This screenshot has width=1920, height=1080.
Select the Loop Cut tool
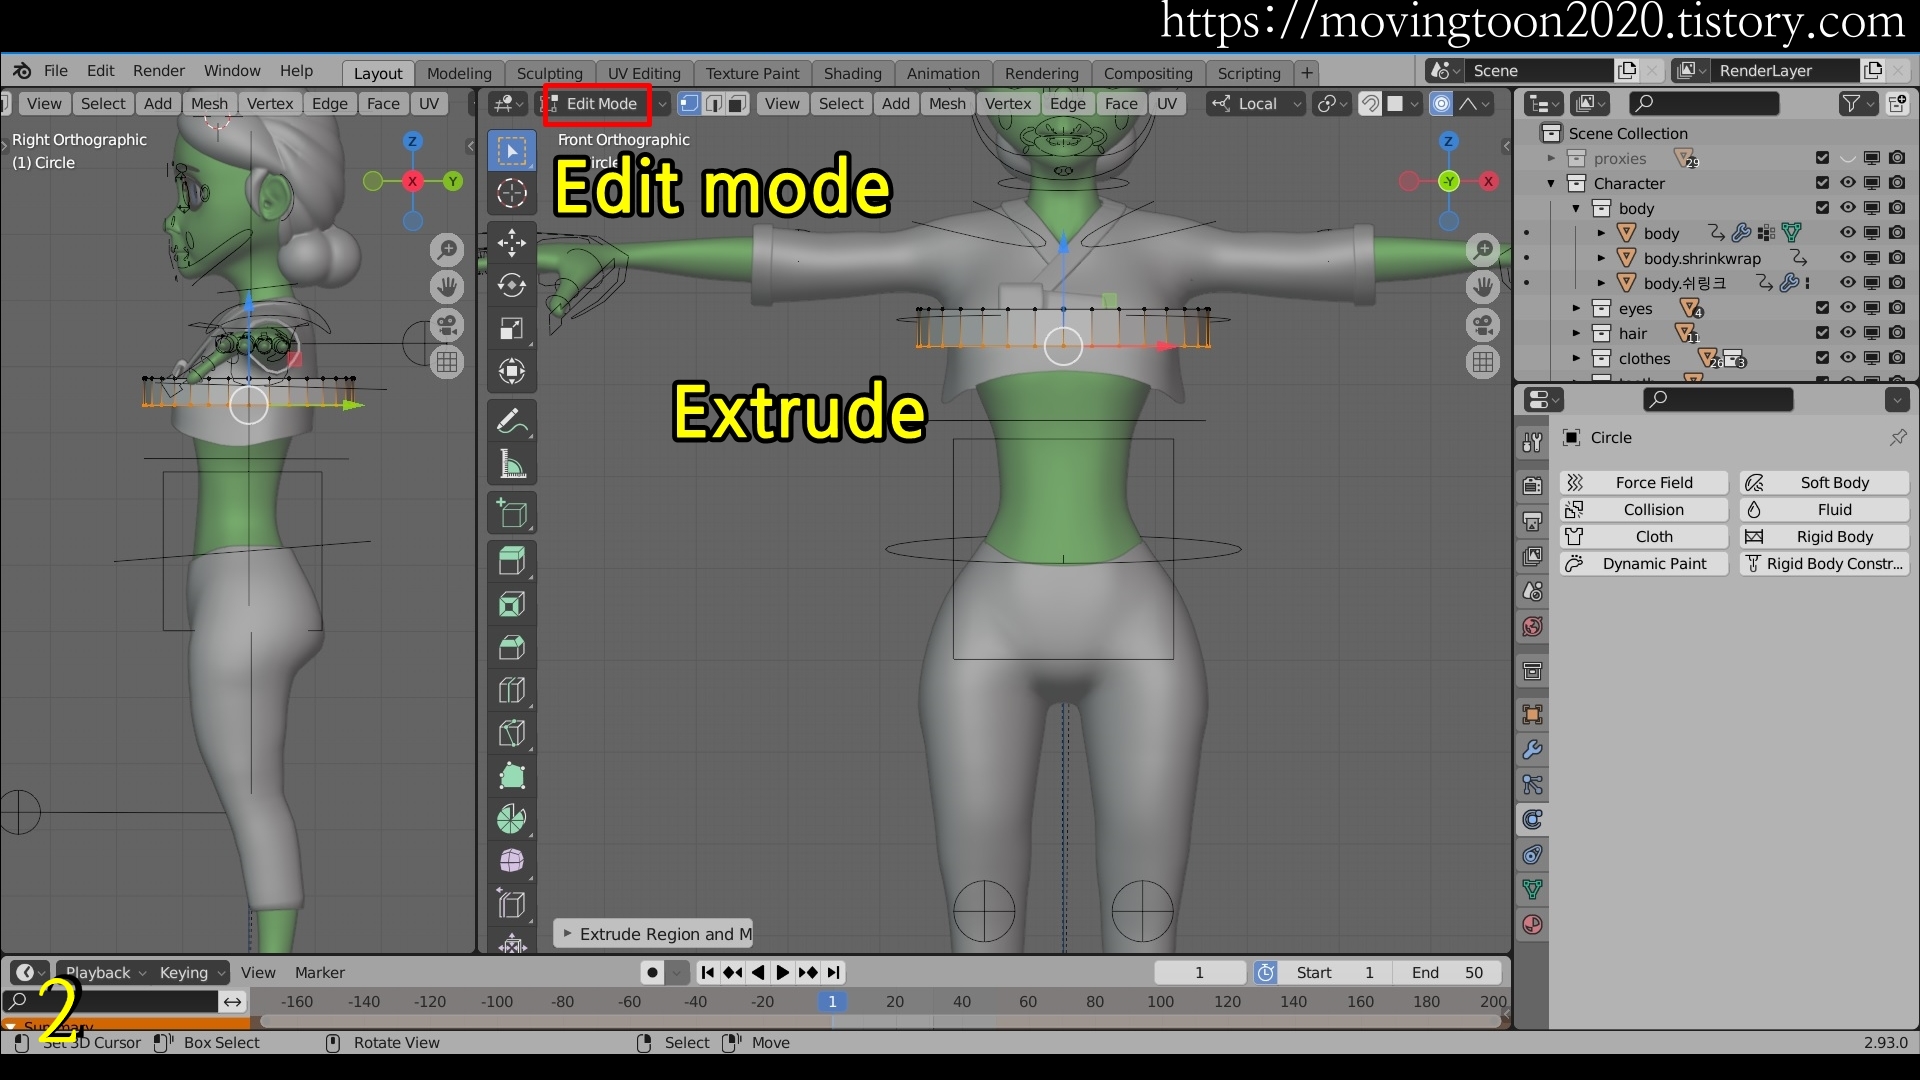[512, 690]
